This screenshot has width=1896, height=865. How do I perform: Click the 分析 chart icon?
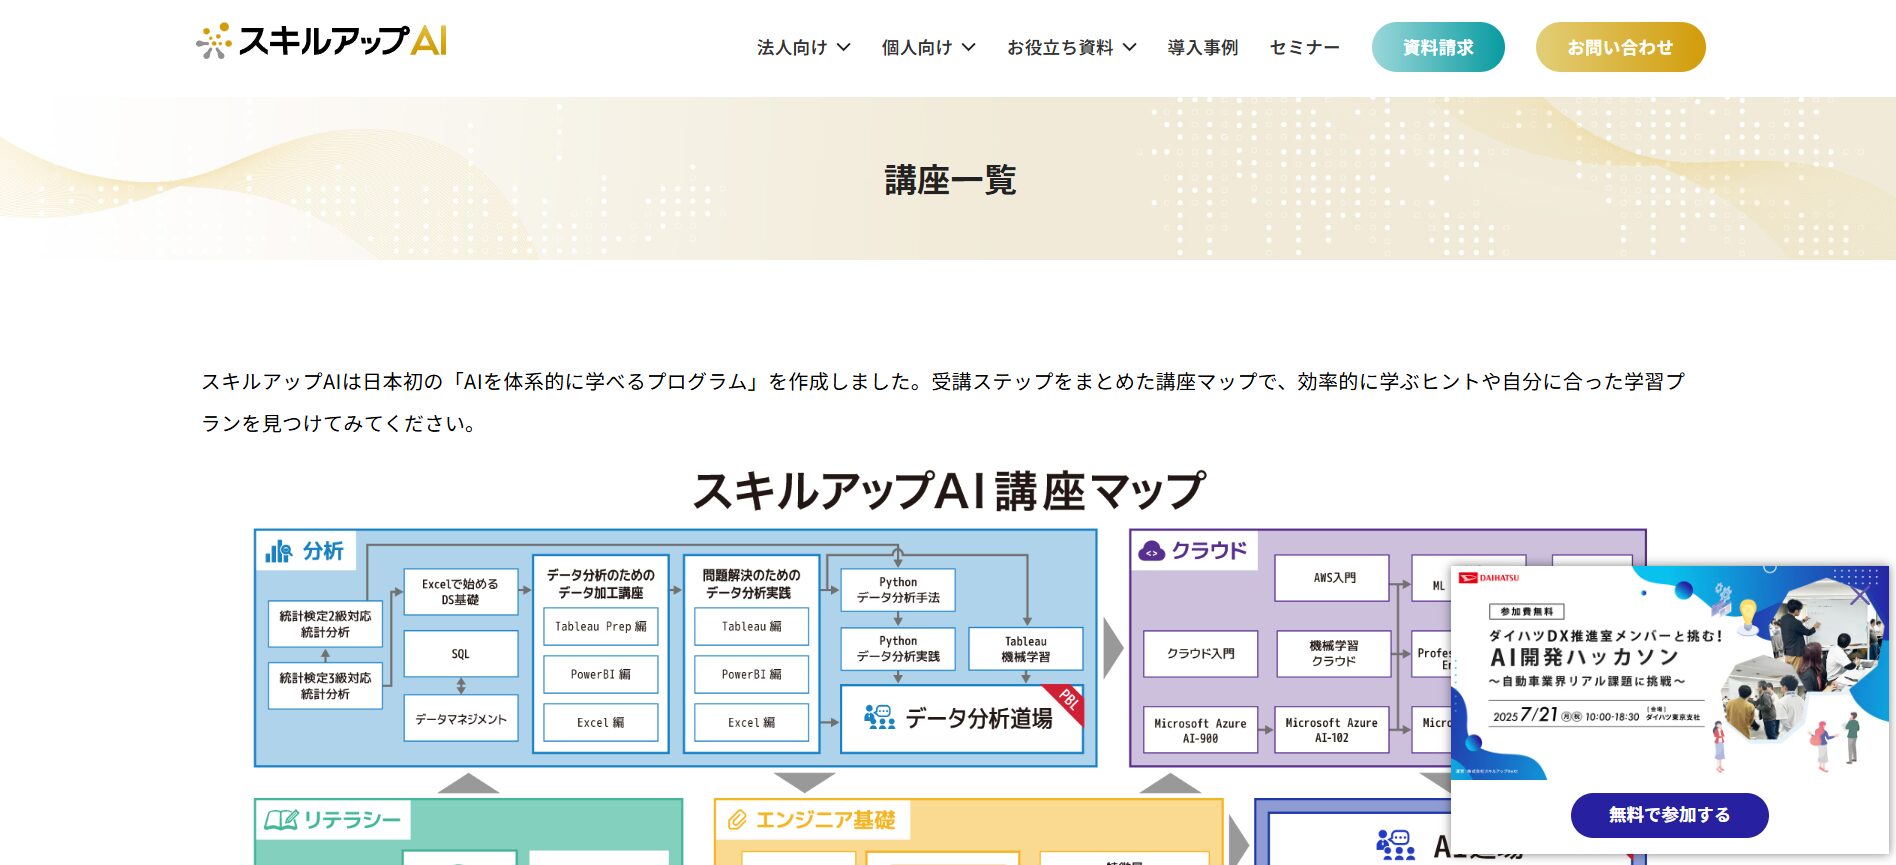[x=279, y=551]
